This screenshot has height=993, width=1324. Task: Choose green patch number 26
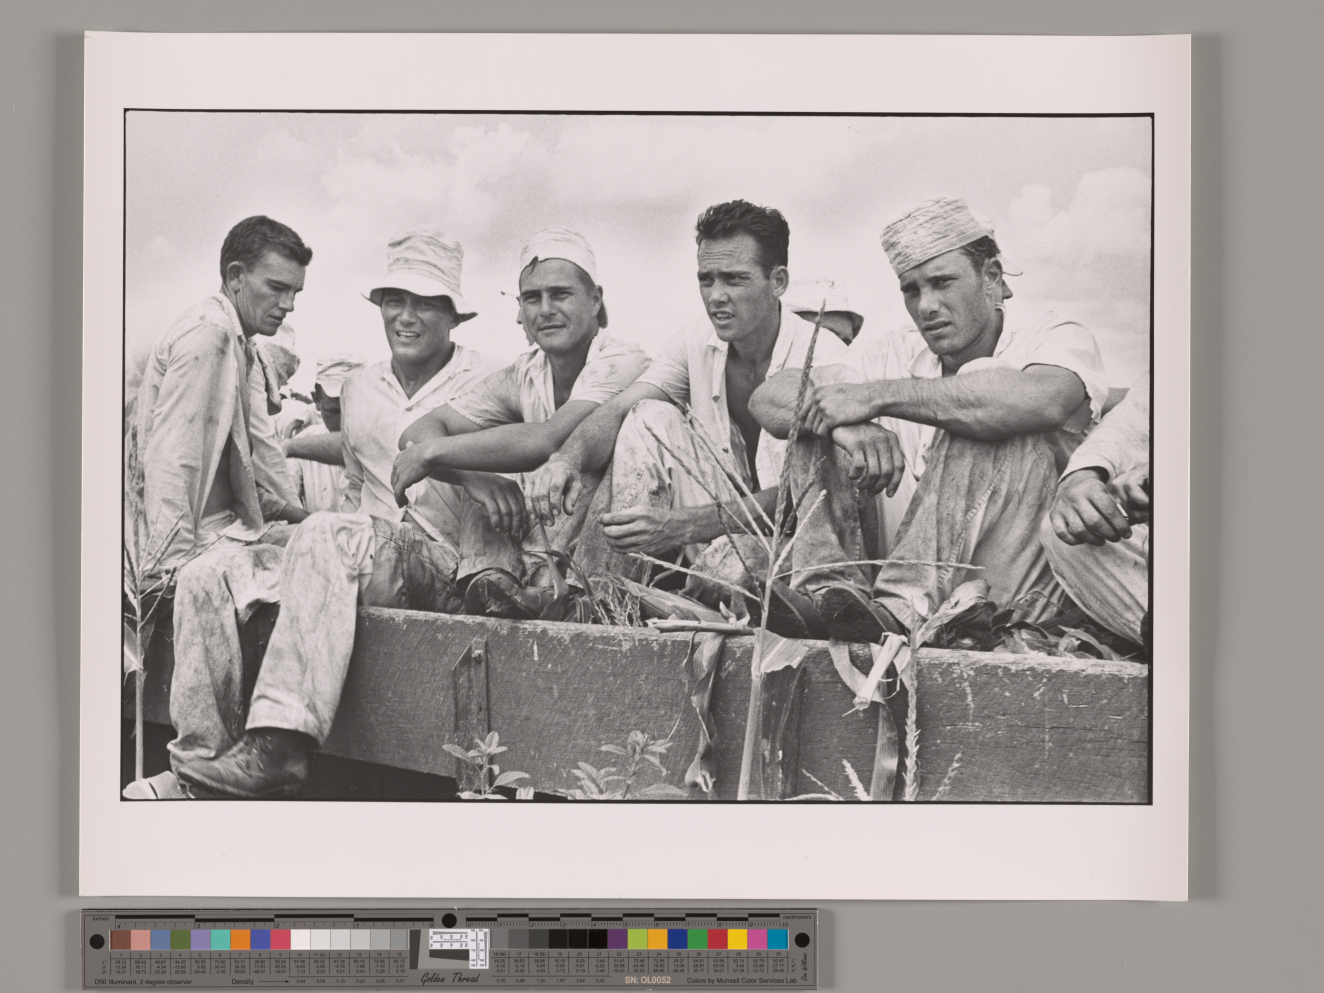coord(697,939)
